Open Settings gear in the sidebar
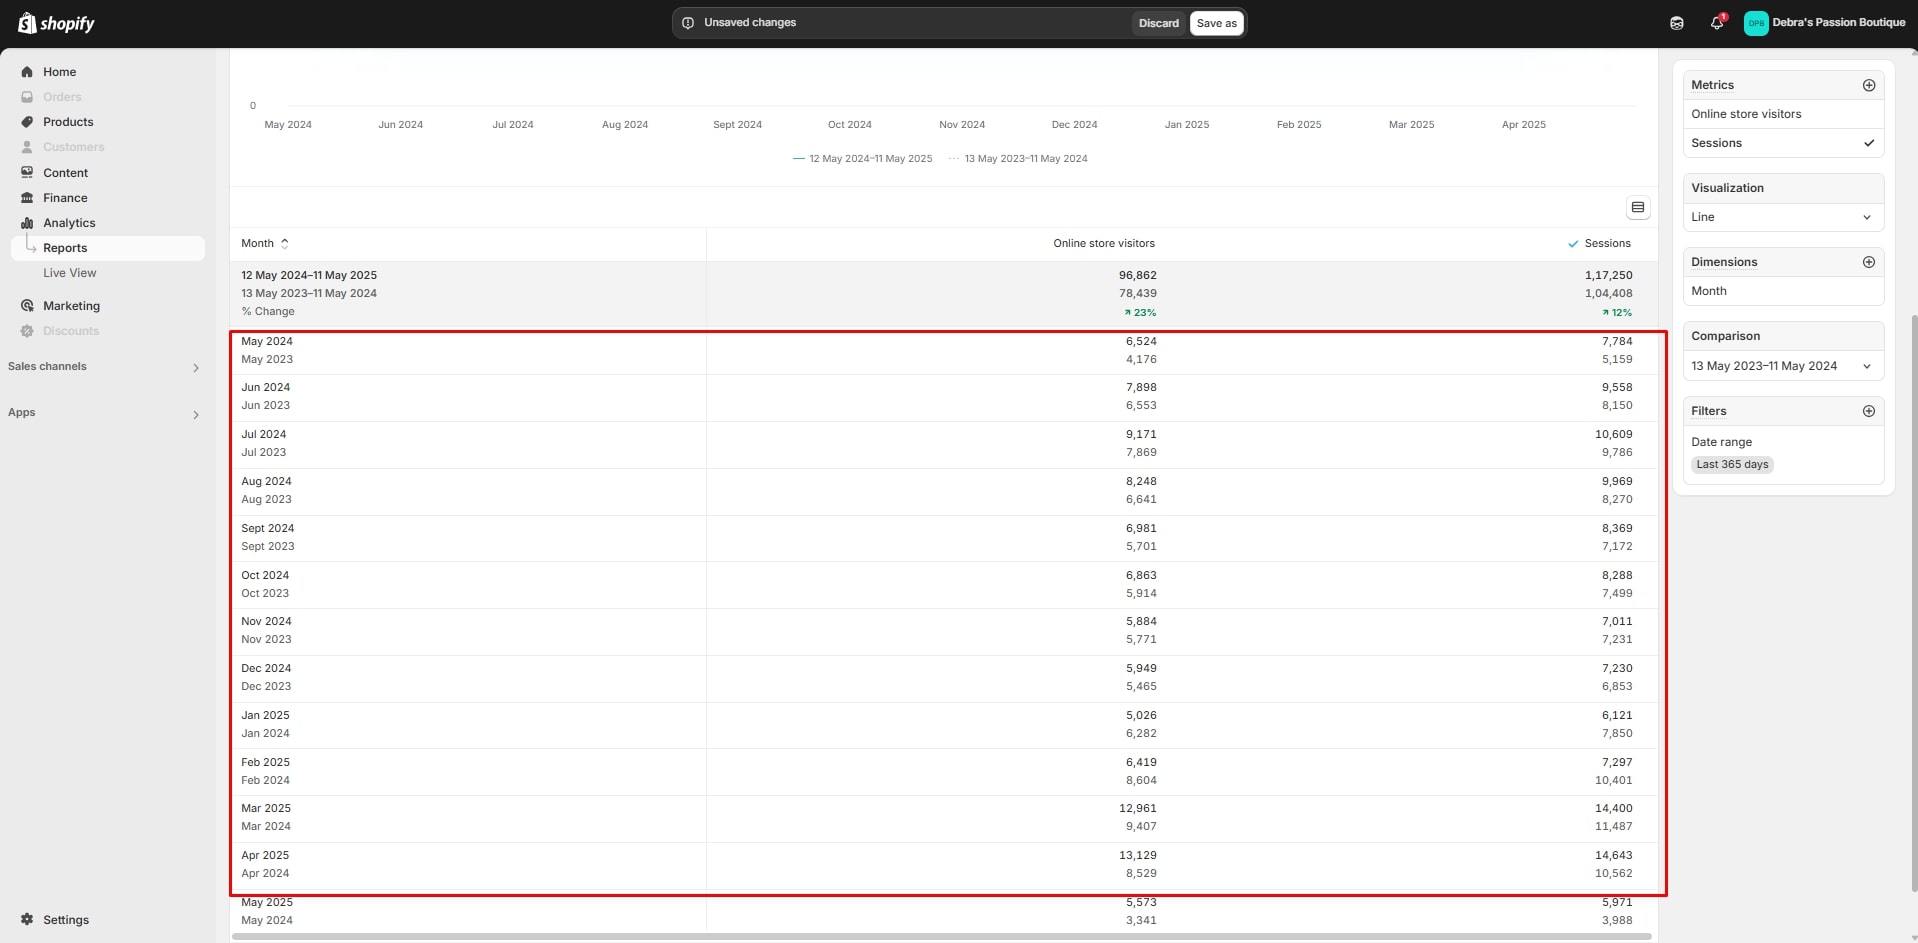This screenshot has width=1918, height=943. [27, 919]
